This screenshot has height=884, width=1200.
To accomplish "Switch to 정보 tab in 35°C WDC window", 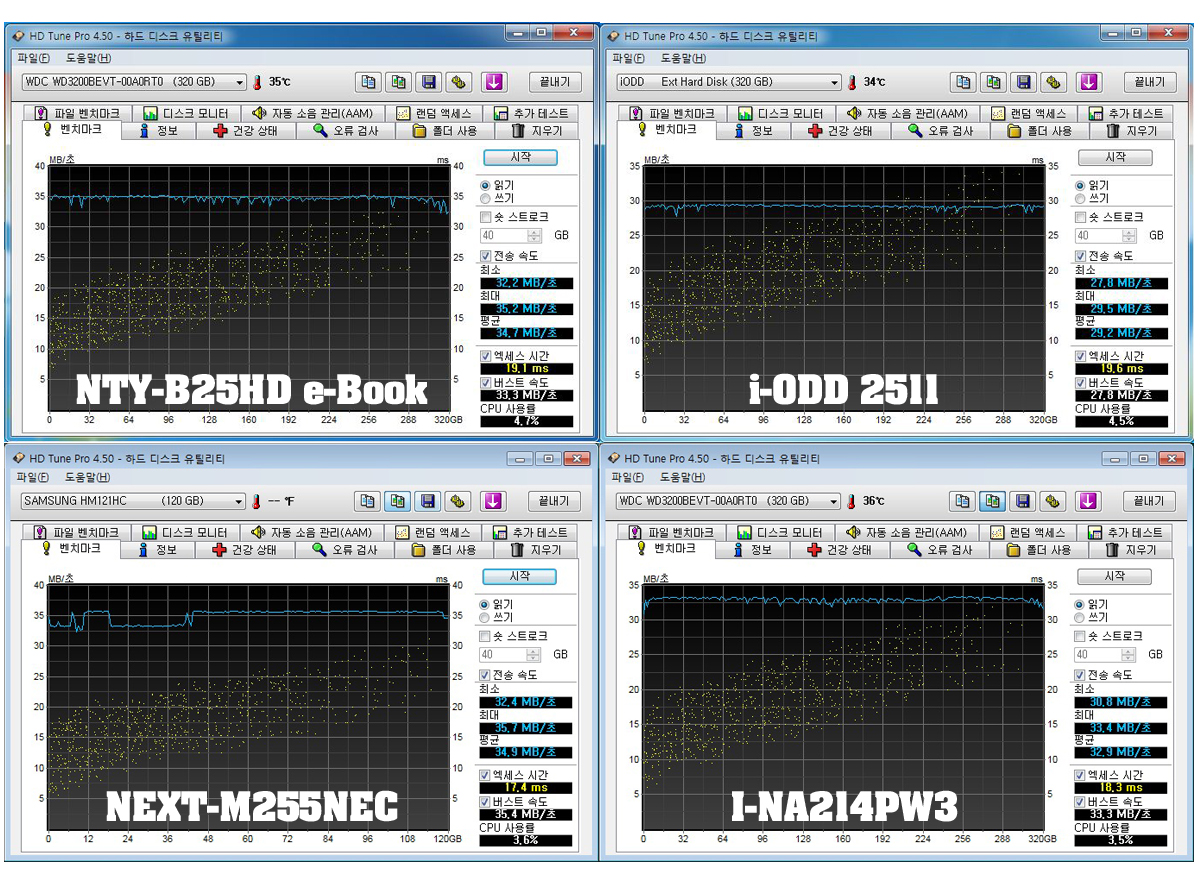I will pos(159,131).
